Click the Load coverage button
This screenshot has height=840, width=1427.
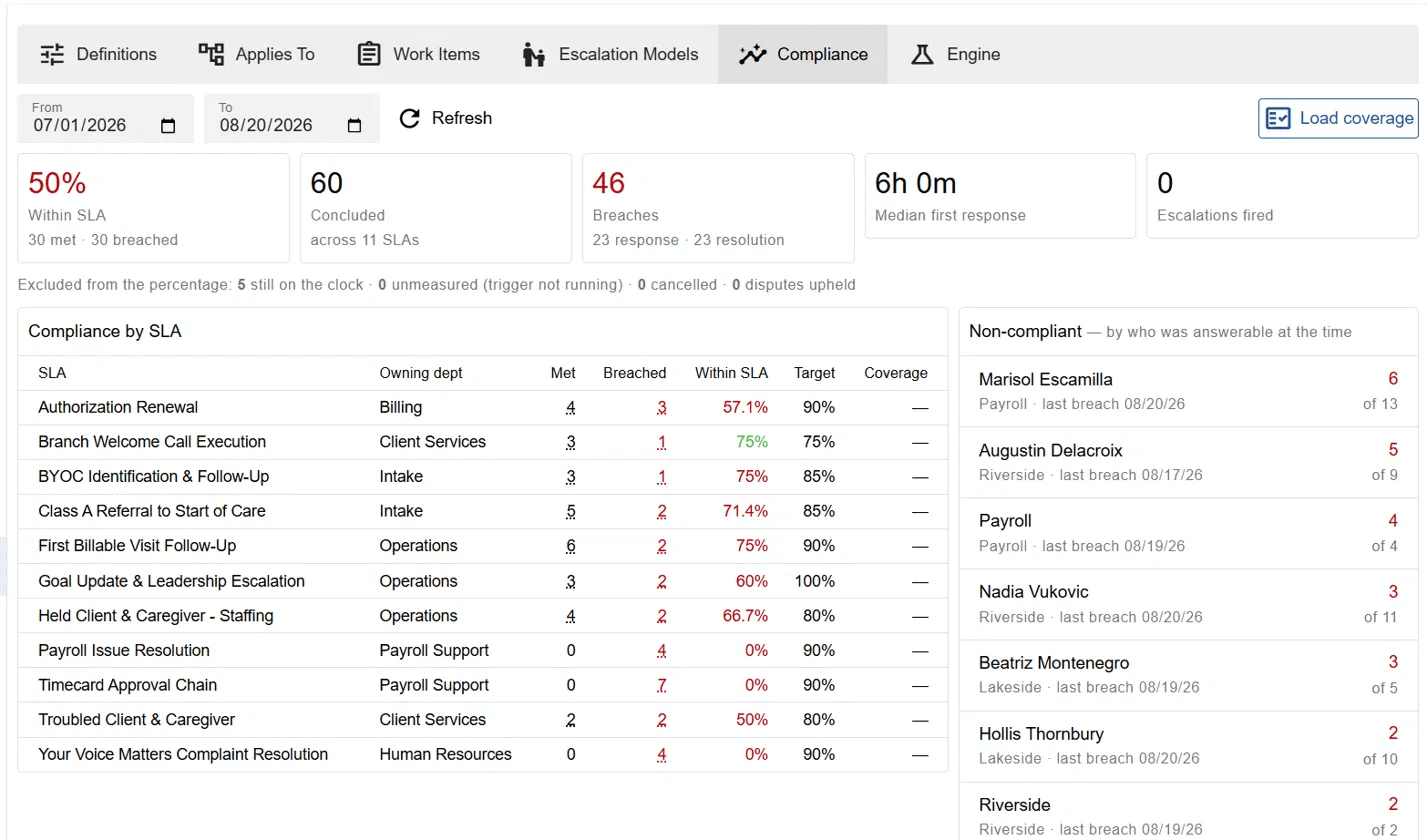click(x=1338, y=118)
